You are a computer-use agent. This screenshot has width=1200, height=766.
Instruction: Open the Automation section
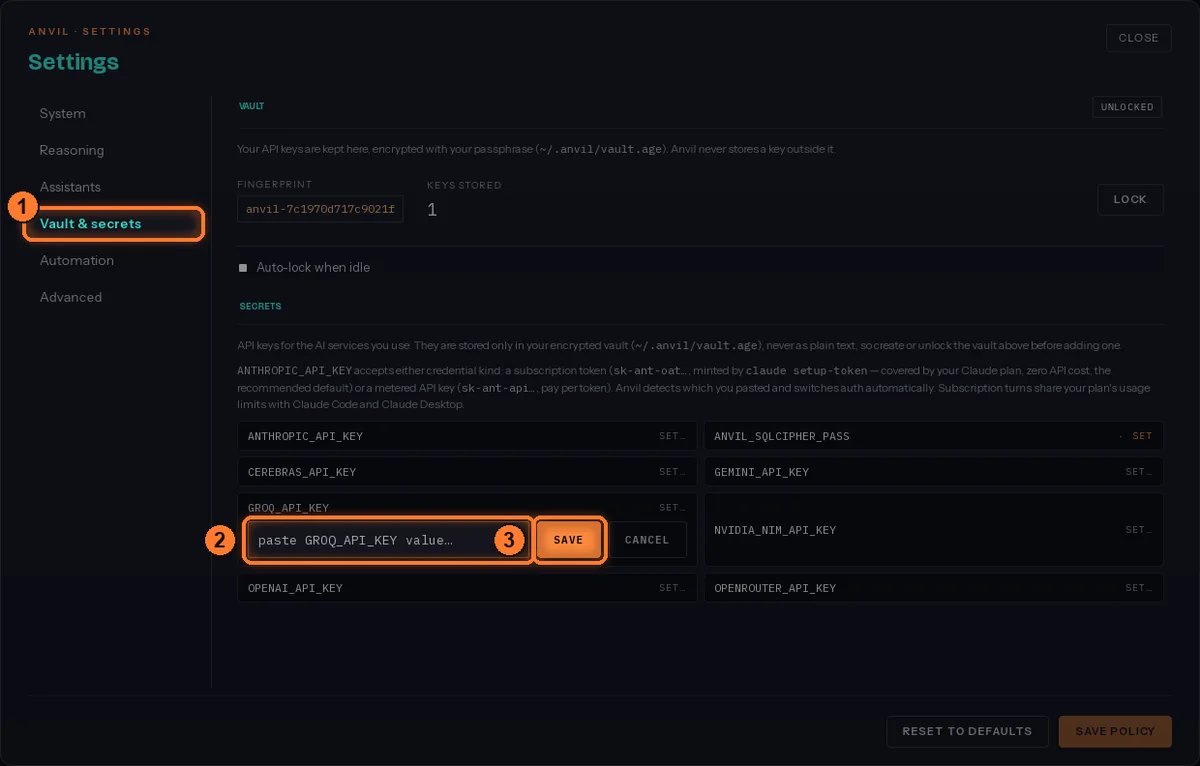coord(77,260)
